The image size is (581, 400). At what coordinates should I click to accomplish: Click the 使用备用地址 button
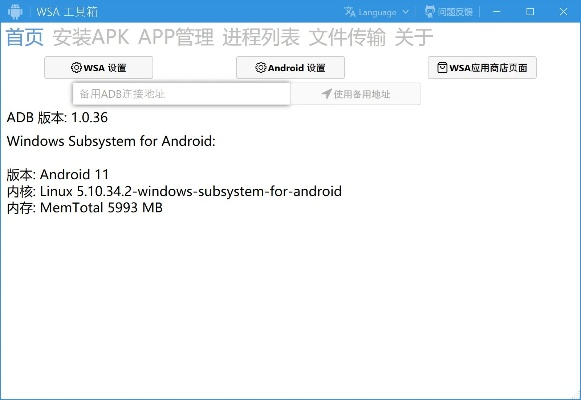[356, 94]
